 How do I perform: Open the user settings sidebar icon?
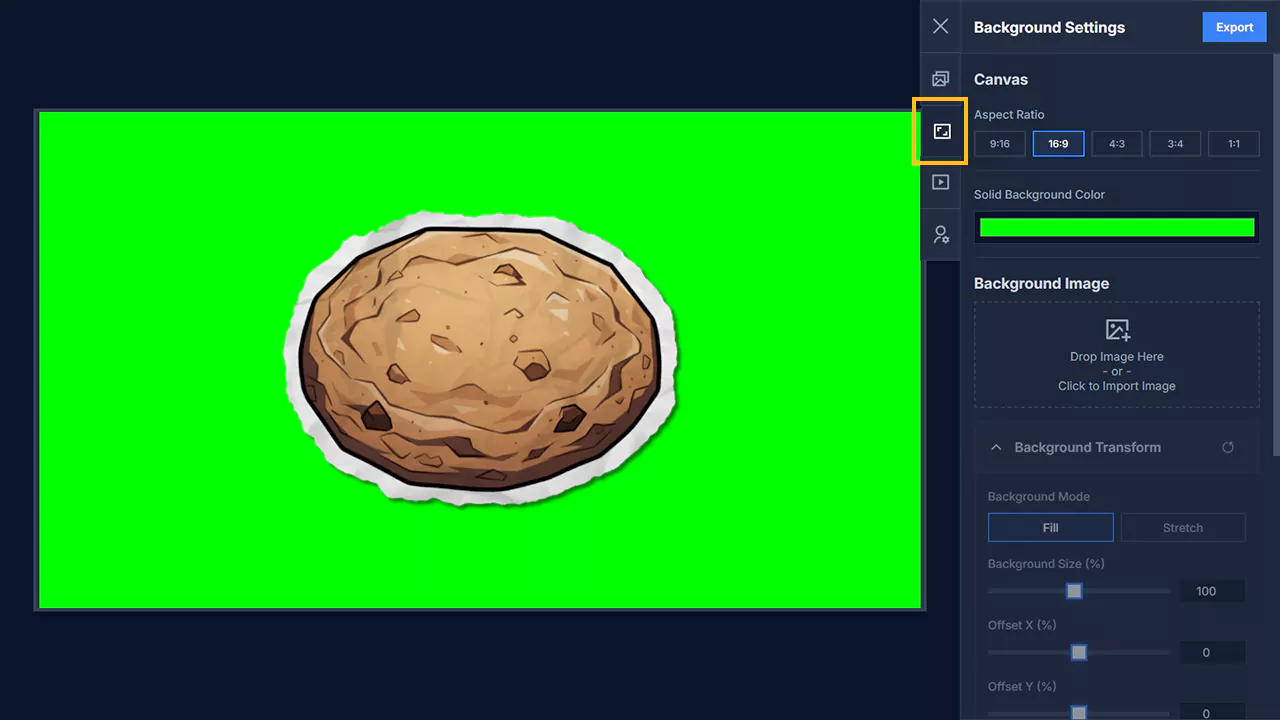coord(940,235)
